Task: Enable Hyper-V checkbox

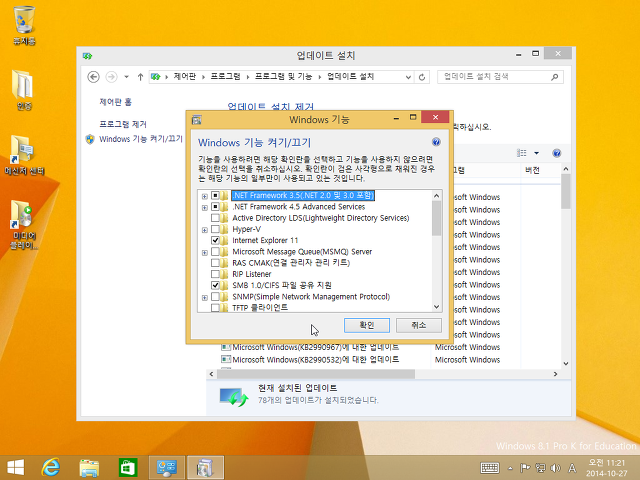Action: (215, 229)
